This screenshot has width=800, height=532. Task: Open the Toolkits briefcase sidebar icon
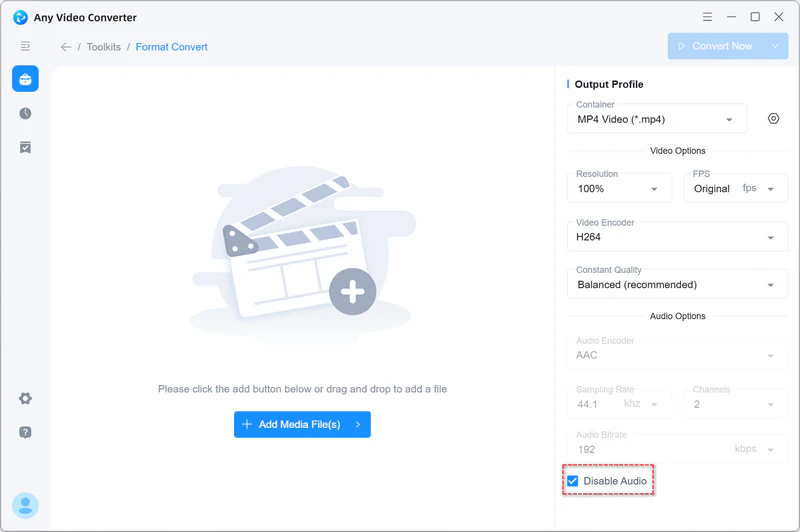(x=26, y=79)
